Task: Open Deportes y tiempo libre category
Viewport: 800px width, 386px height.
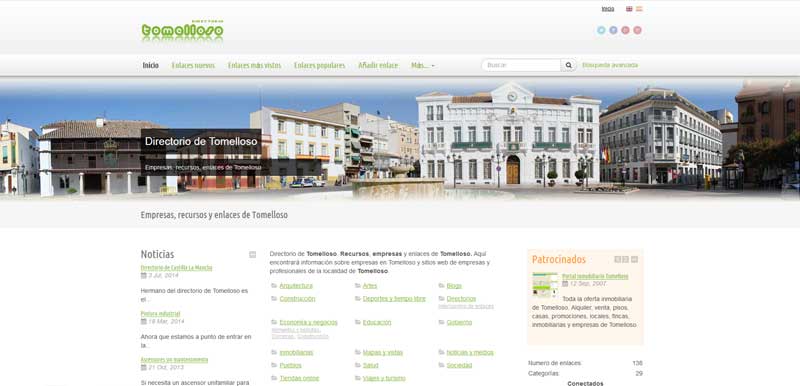Action: click(394, 299)
